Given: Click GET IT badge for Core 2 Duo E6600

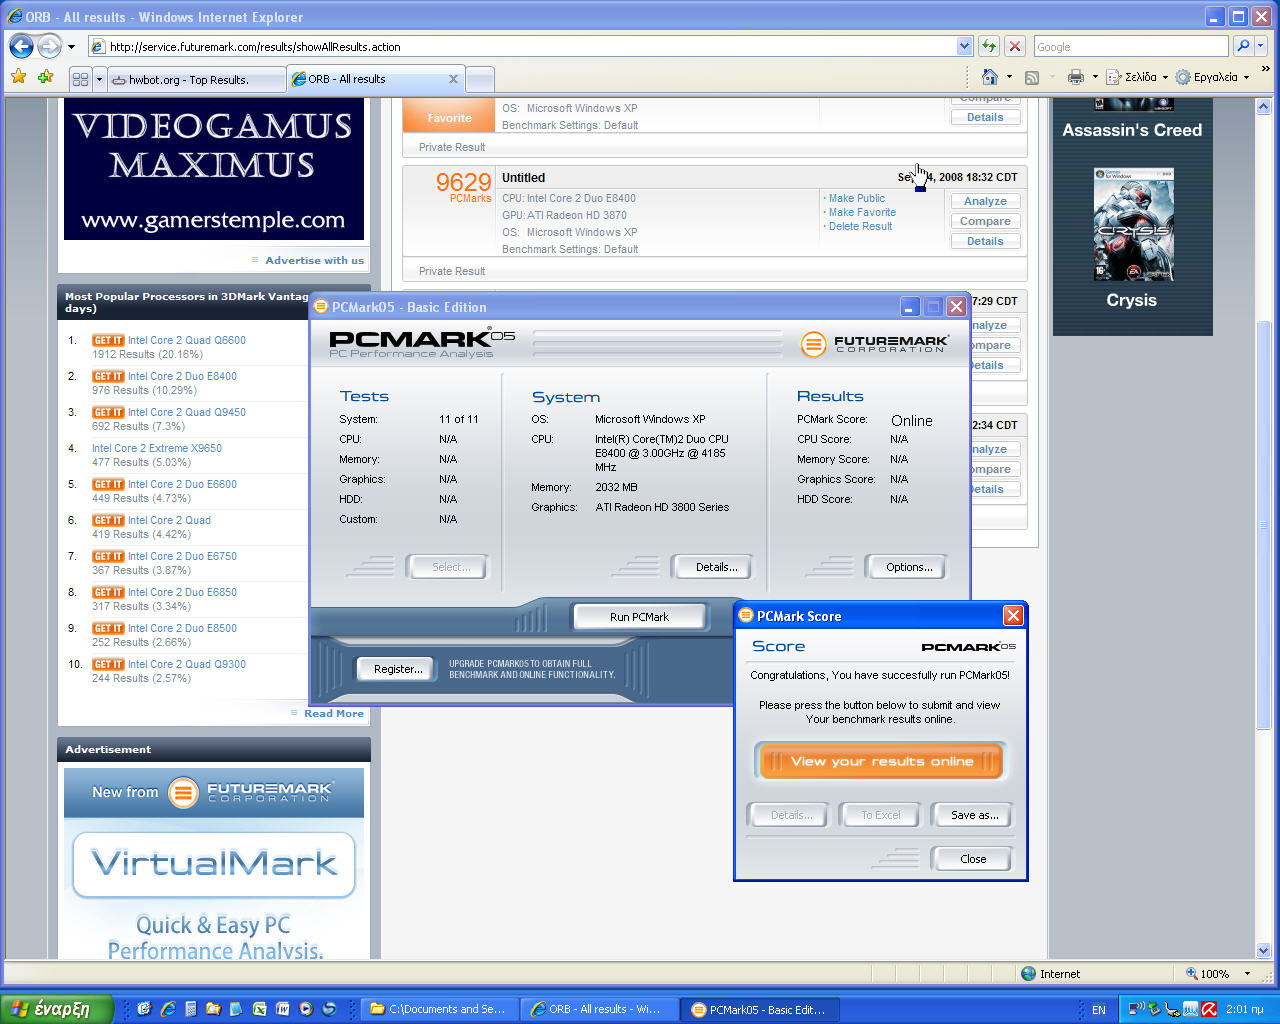Looking at the screenshot, I should (x=108, y=484).
